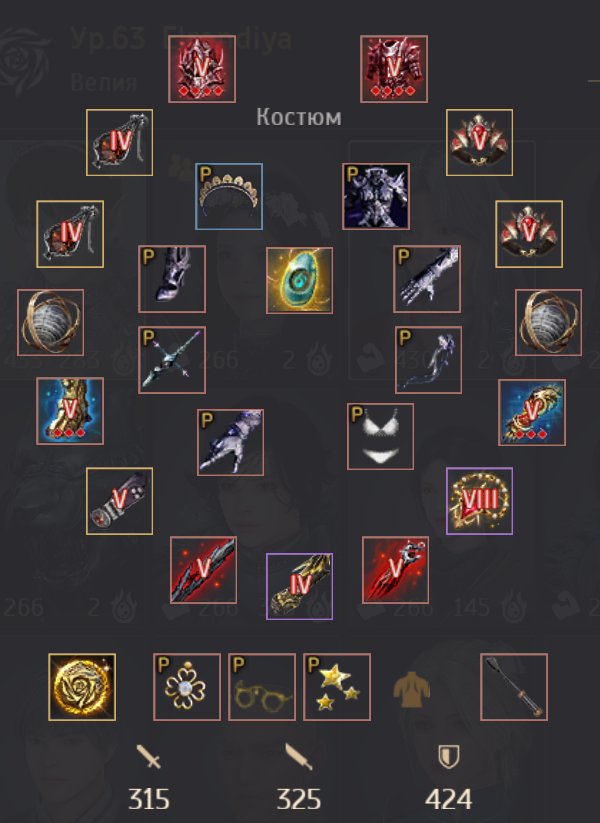Select the glasses costume slot

(x=261, y=687)
